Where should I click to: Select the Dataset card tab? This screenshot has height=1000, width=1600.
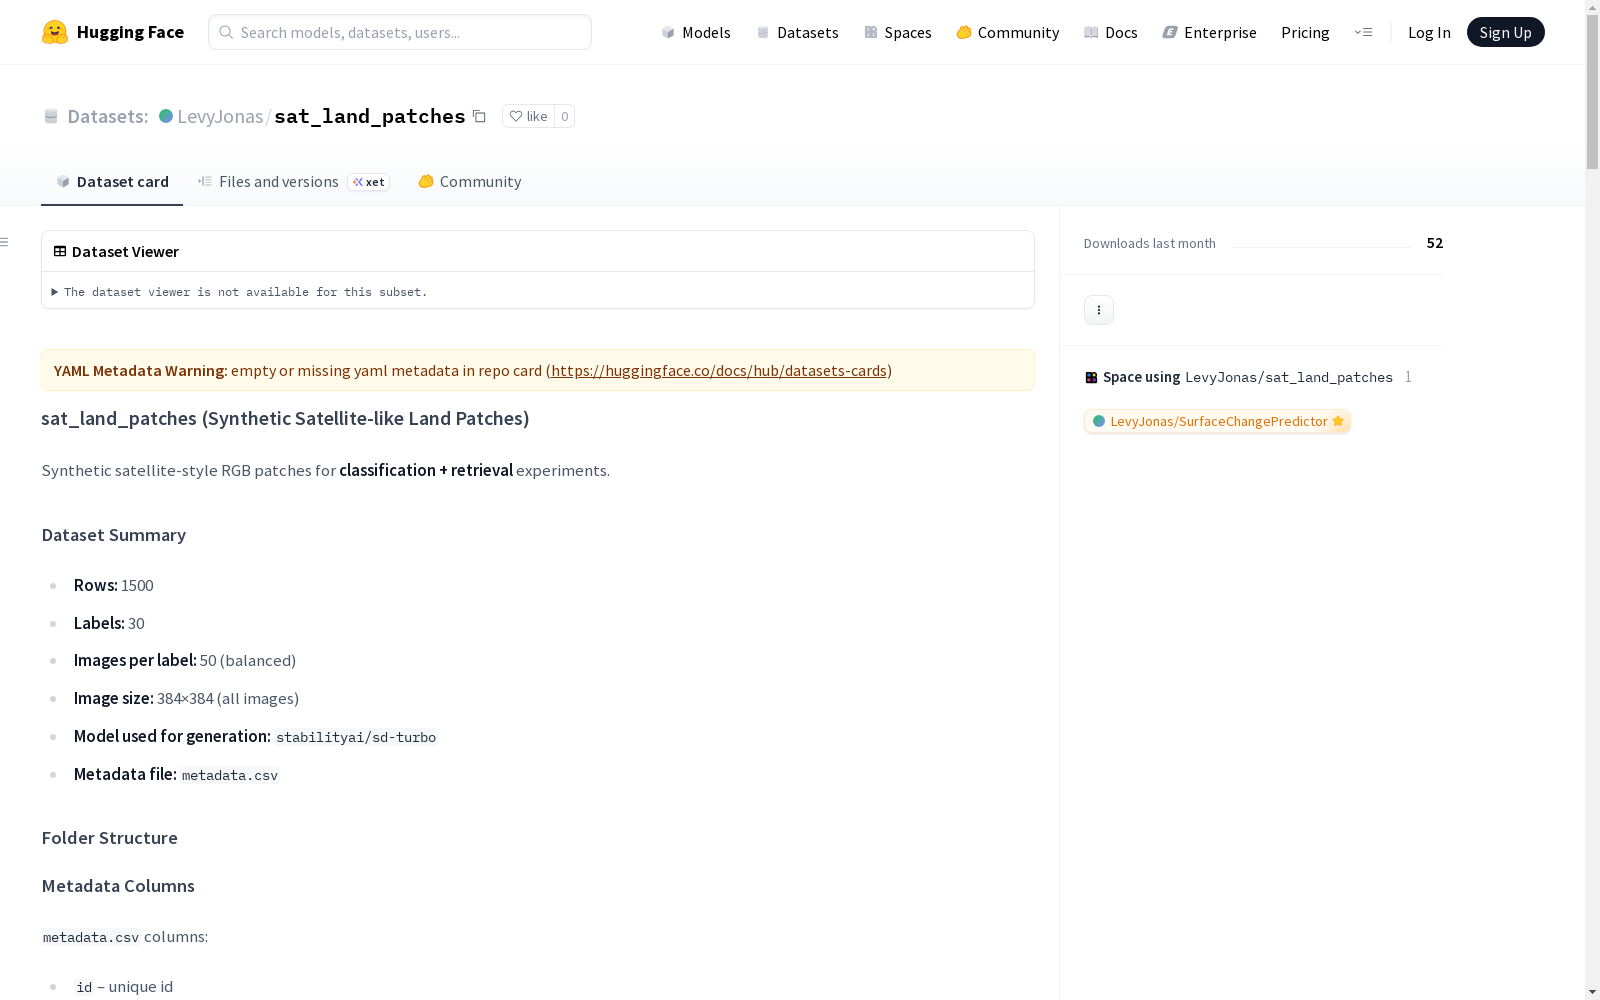(x=112, y=181)
